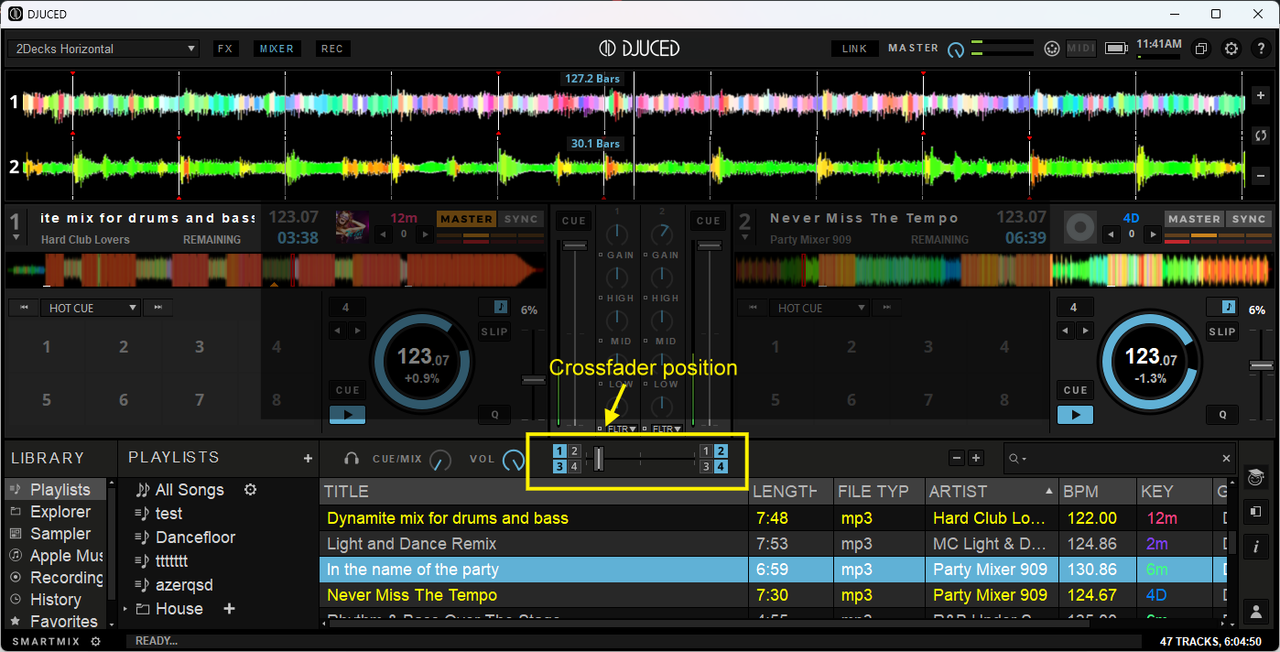Open channel 1 FLTR effect dropdown
The height and width of the screenshot is (652, 1280).
click(621, 429)
